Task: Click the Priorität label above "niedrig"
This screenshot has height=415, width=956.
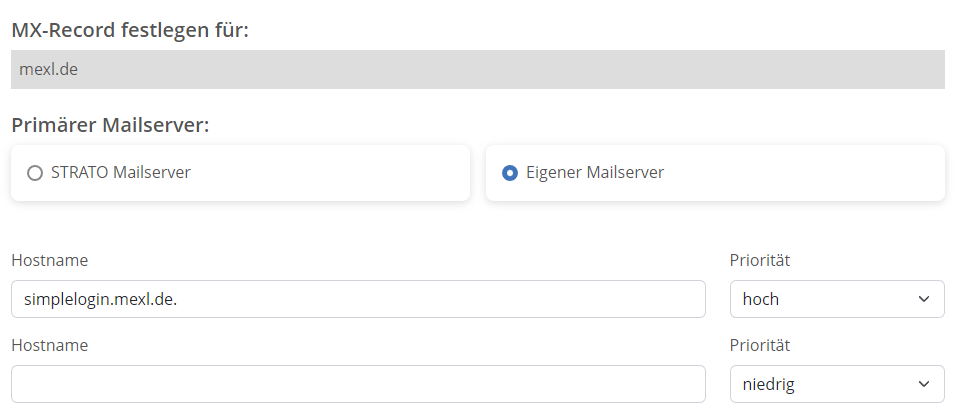Action: (760, 346)
